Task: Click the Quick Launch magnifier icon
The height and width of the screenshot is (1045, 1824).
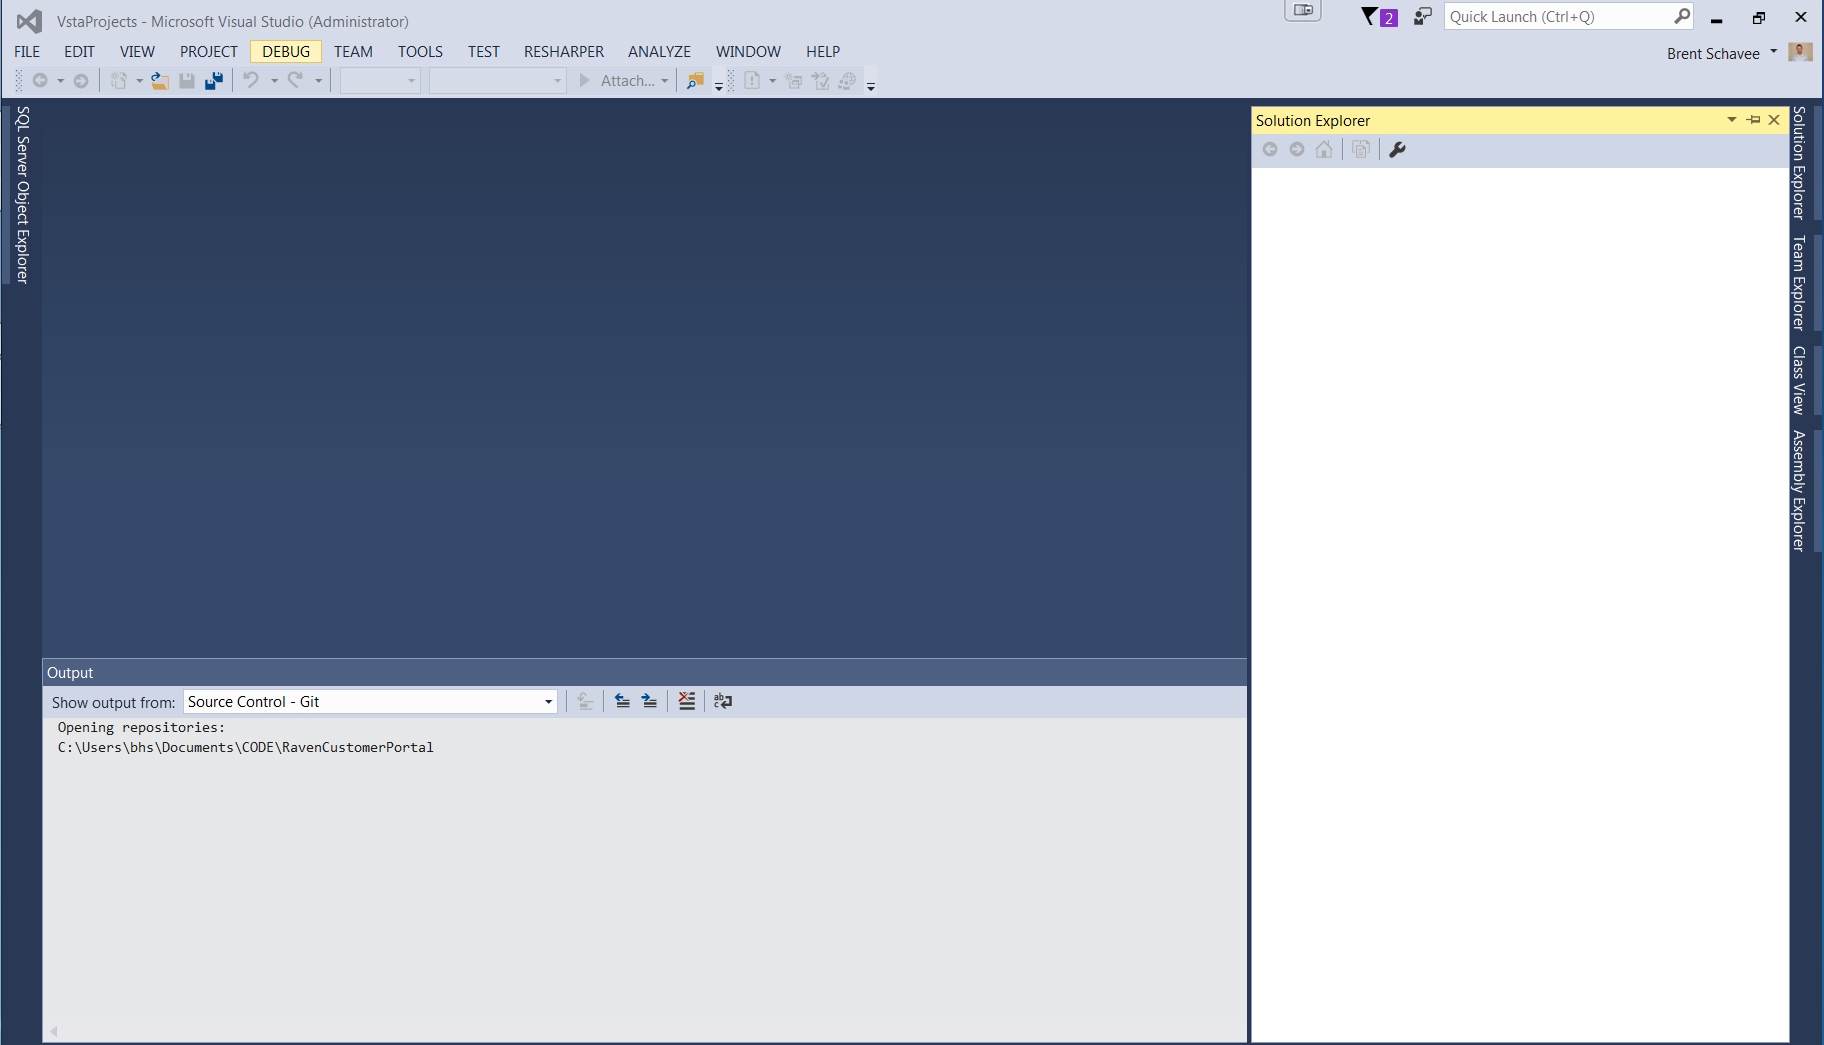Action: pyautogui.click(x=1682, y=16)
